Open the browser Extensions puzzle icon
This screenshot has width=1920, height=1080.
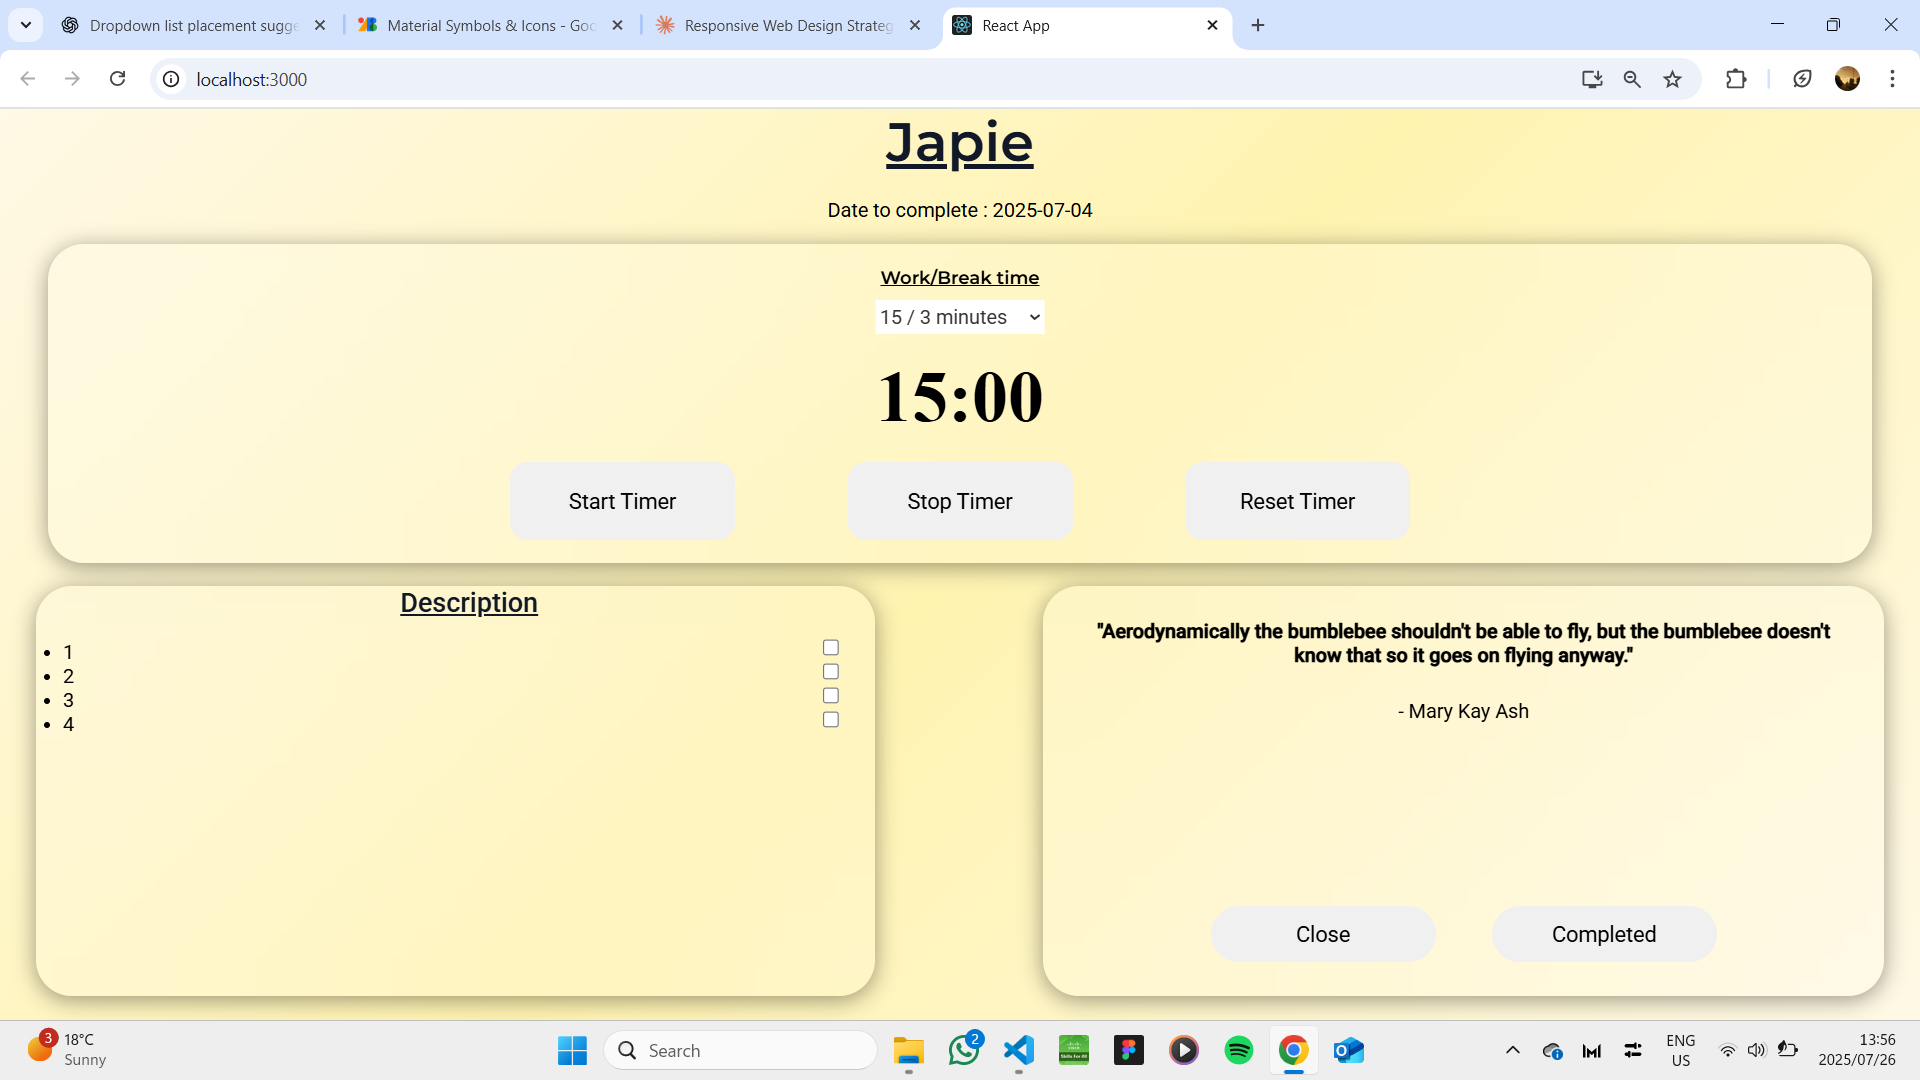pos(1736,79)
